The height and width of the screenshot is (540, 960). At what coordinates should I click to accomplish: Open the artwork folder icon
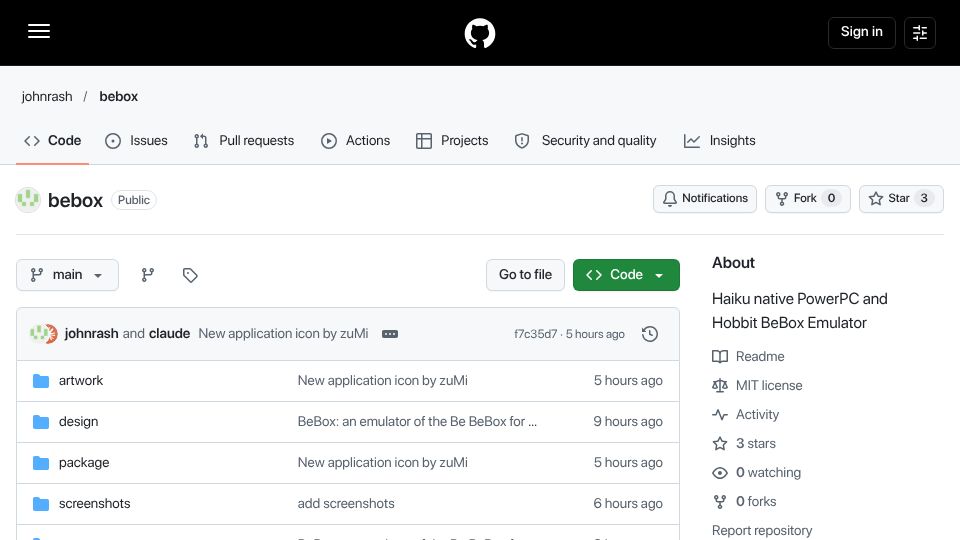[x=41, y=381]
